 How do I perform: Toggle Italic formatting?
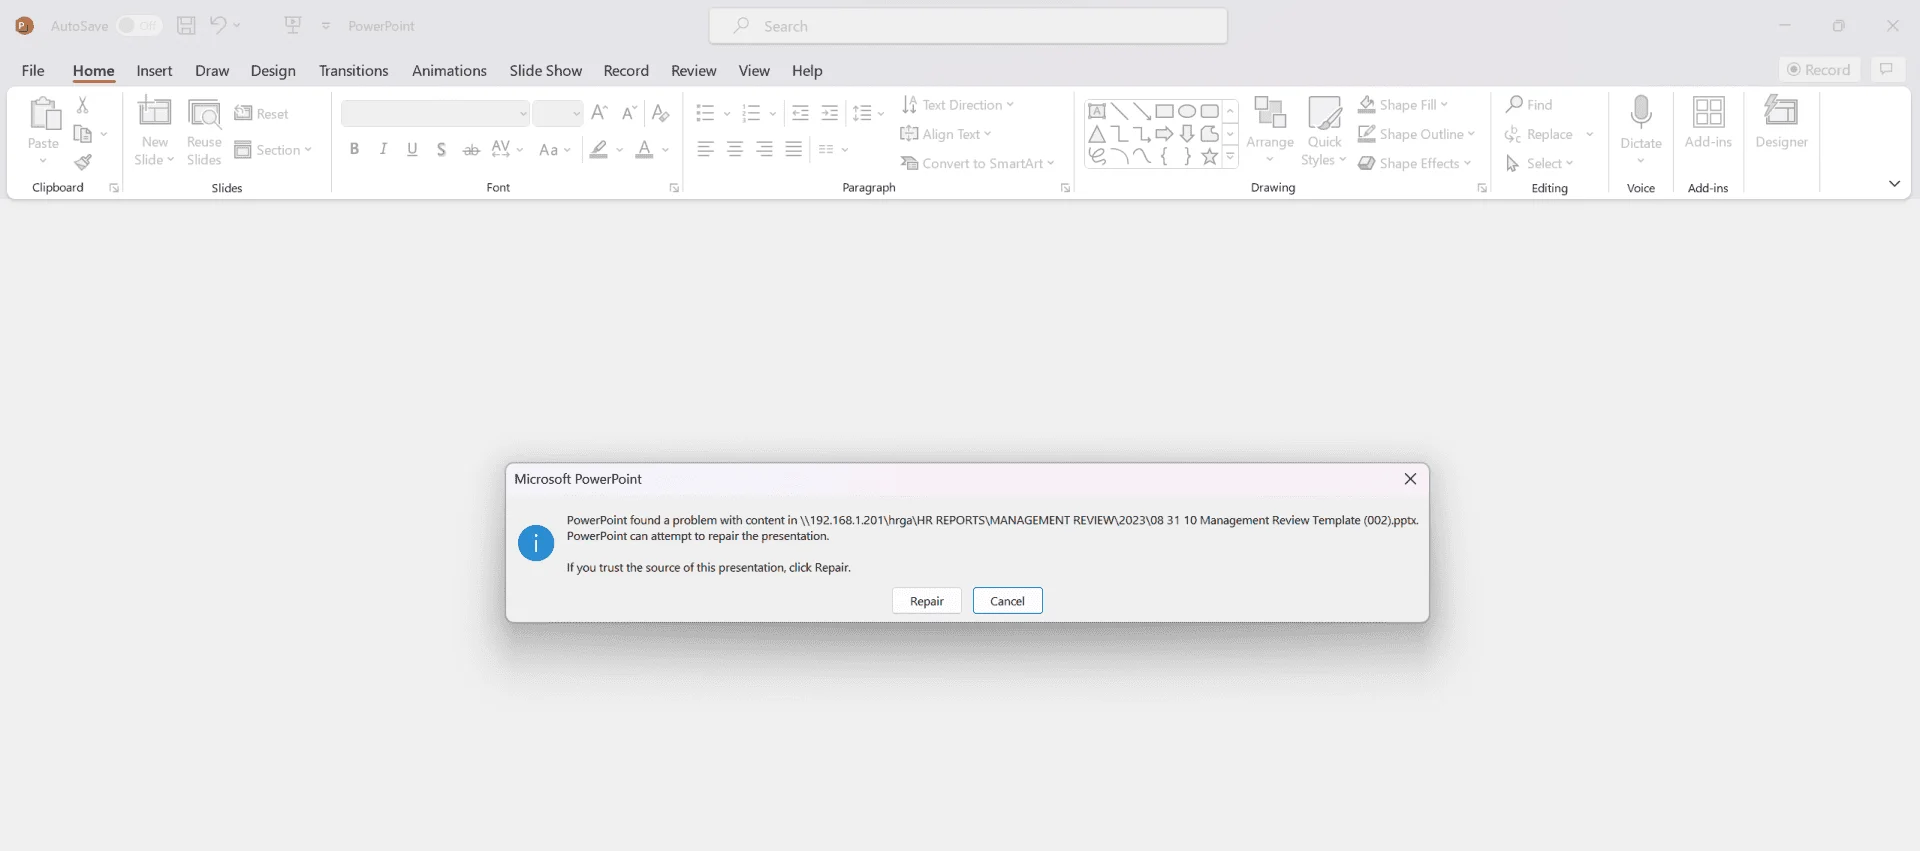pos(383,150)
